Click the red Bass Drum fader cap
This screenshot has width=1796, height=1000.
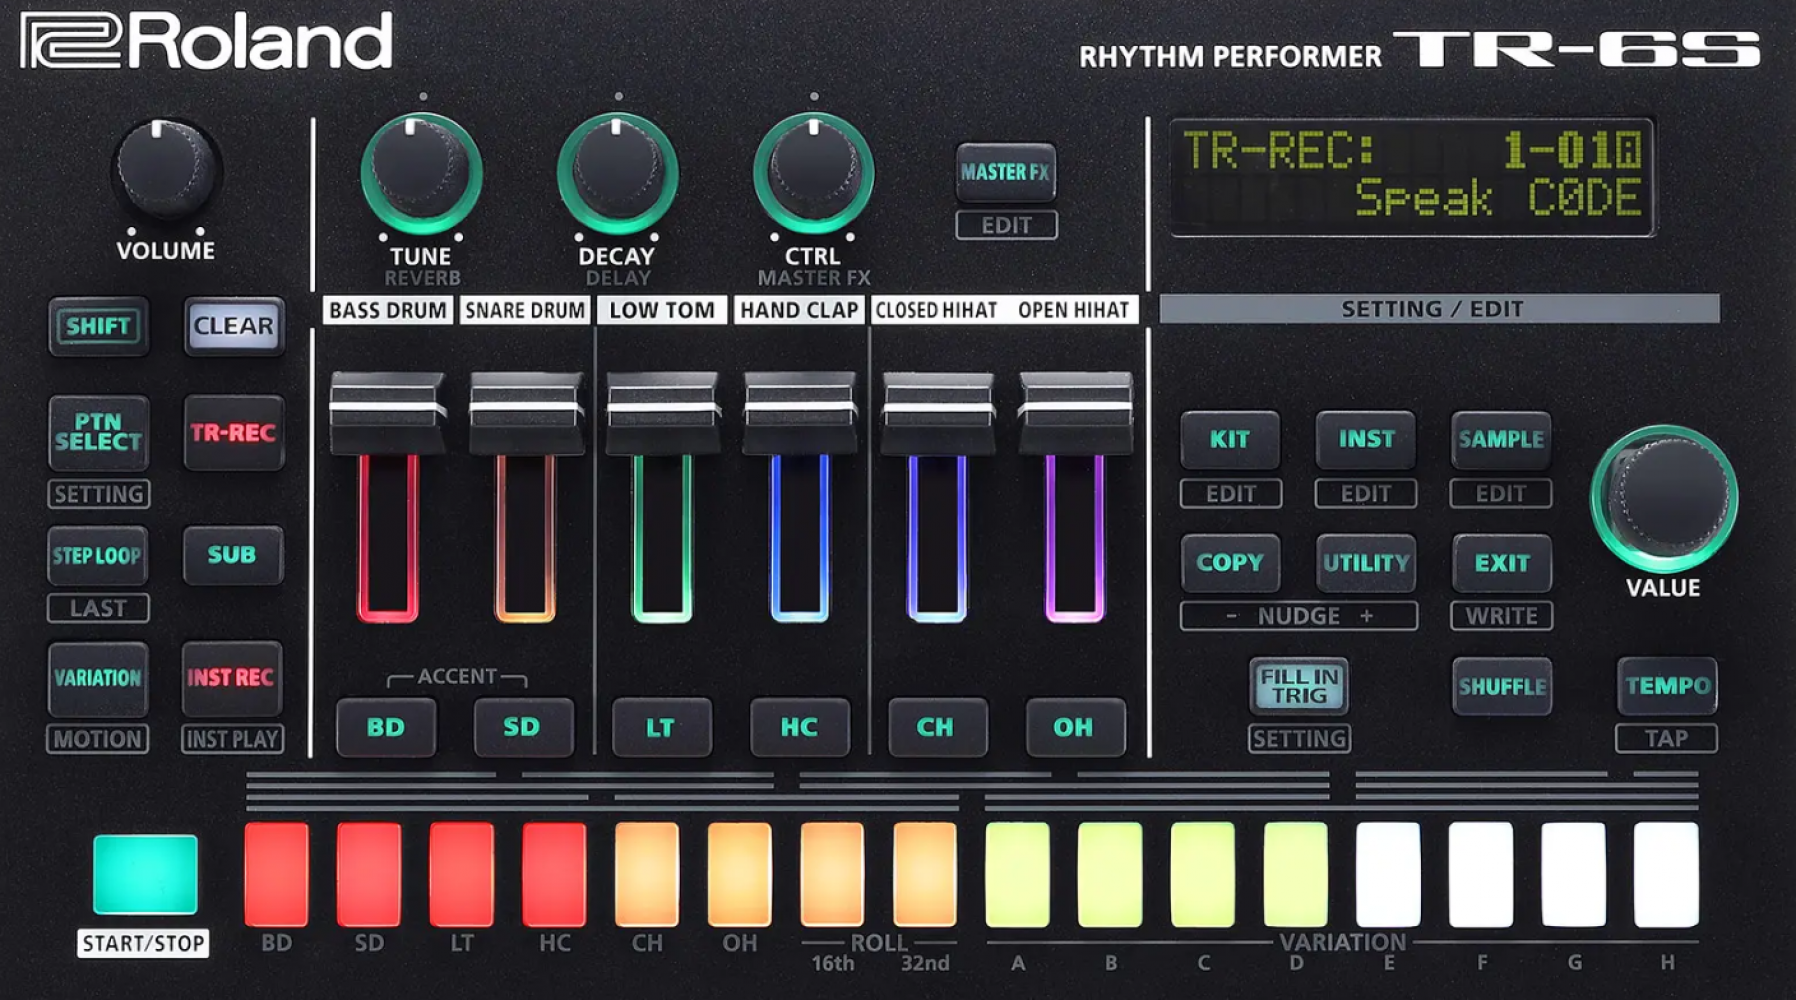(387, 412)
